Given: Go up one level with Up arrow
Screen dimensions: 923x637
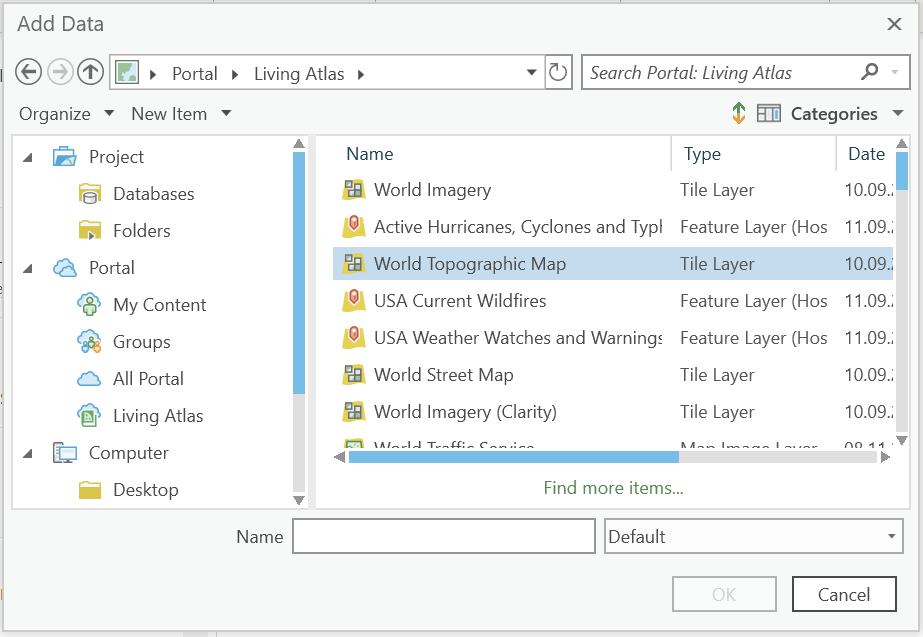Looking at the screenshot, I should click(x=90, y=72).
